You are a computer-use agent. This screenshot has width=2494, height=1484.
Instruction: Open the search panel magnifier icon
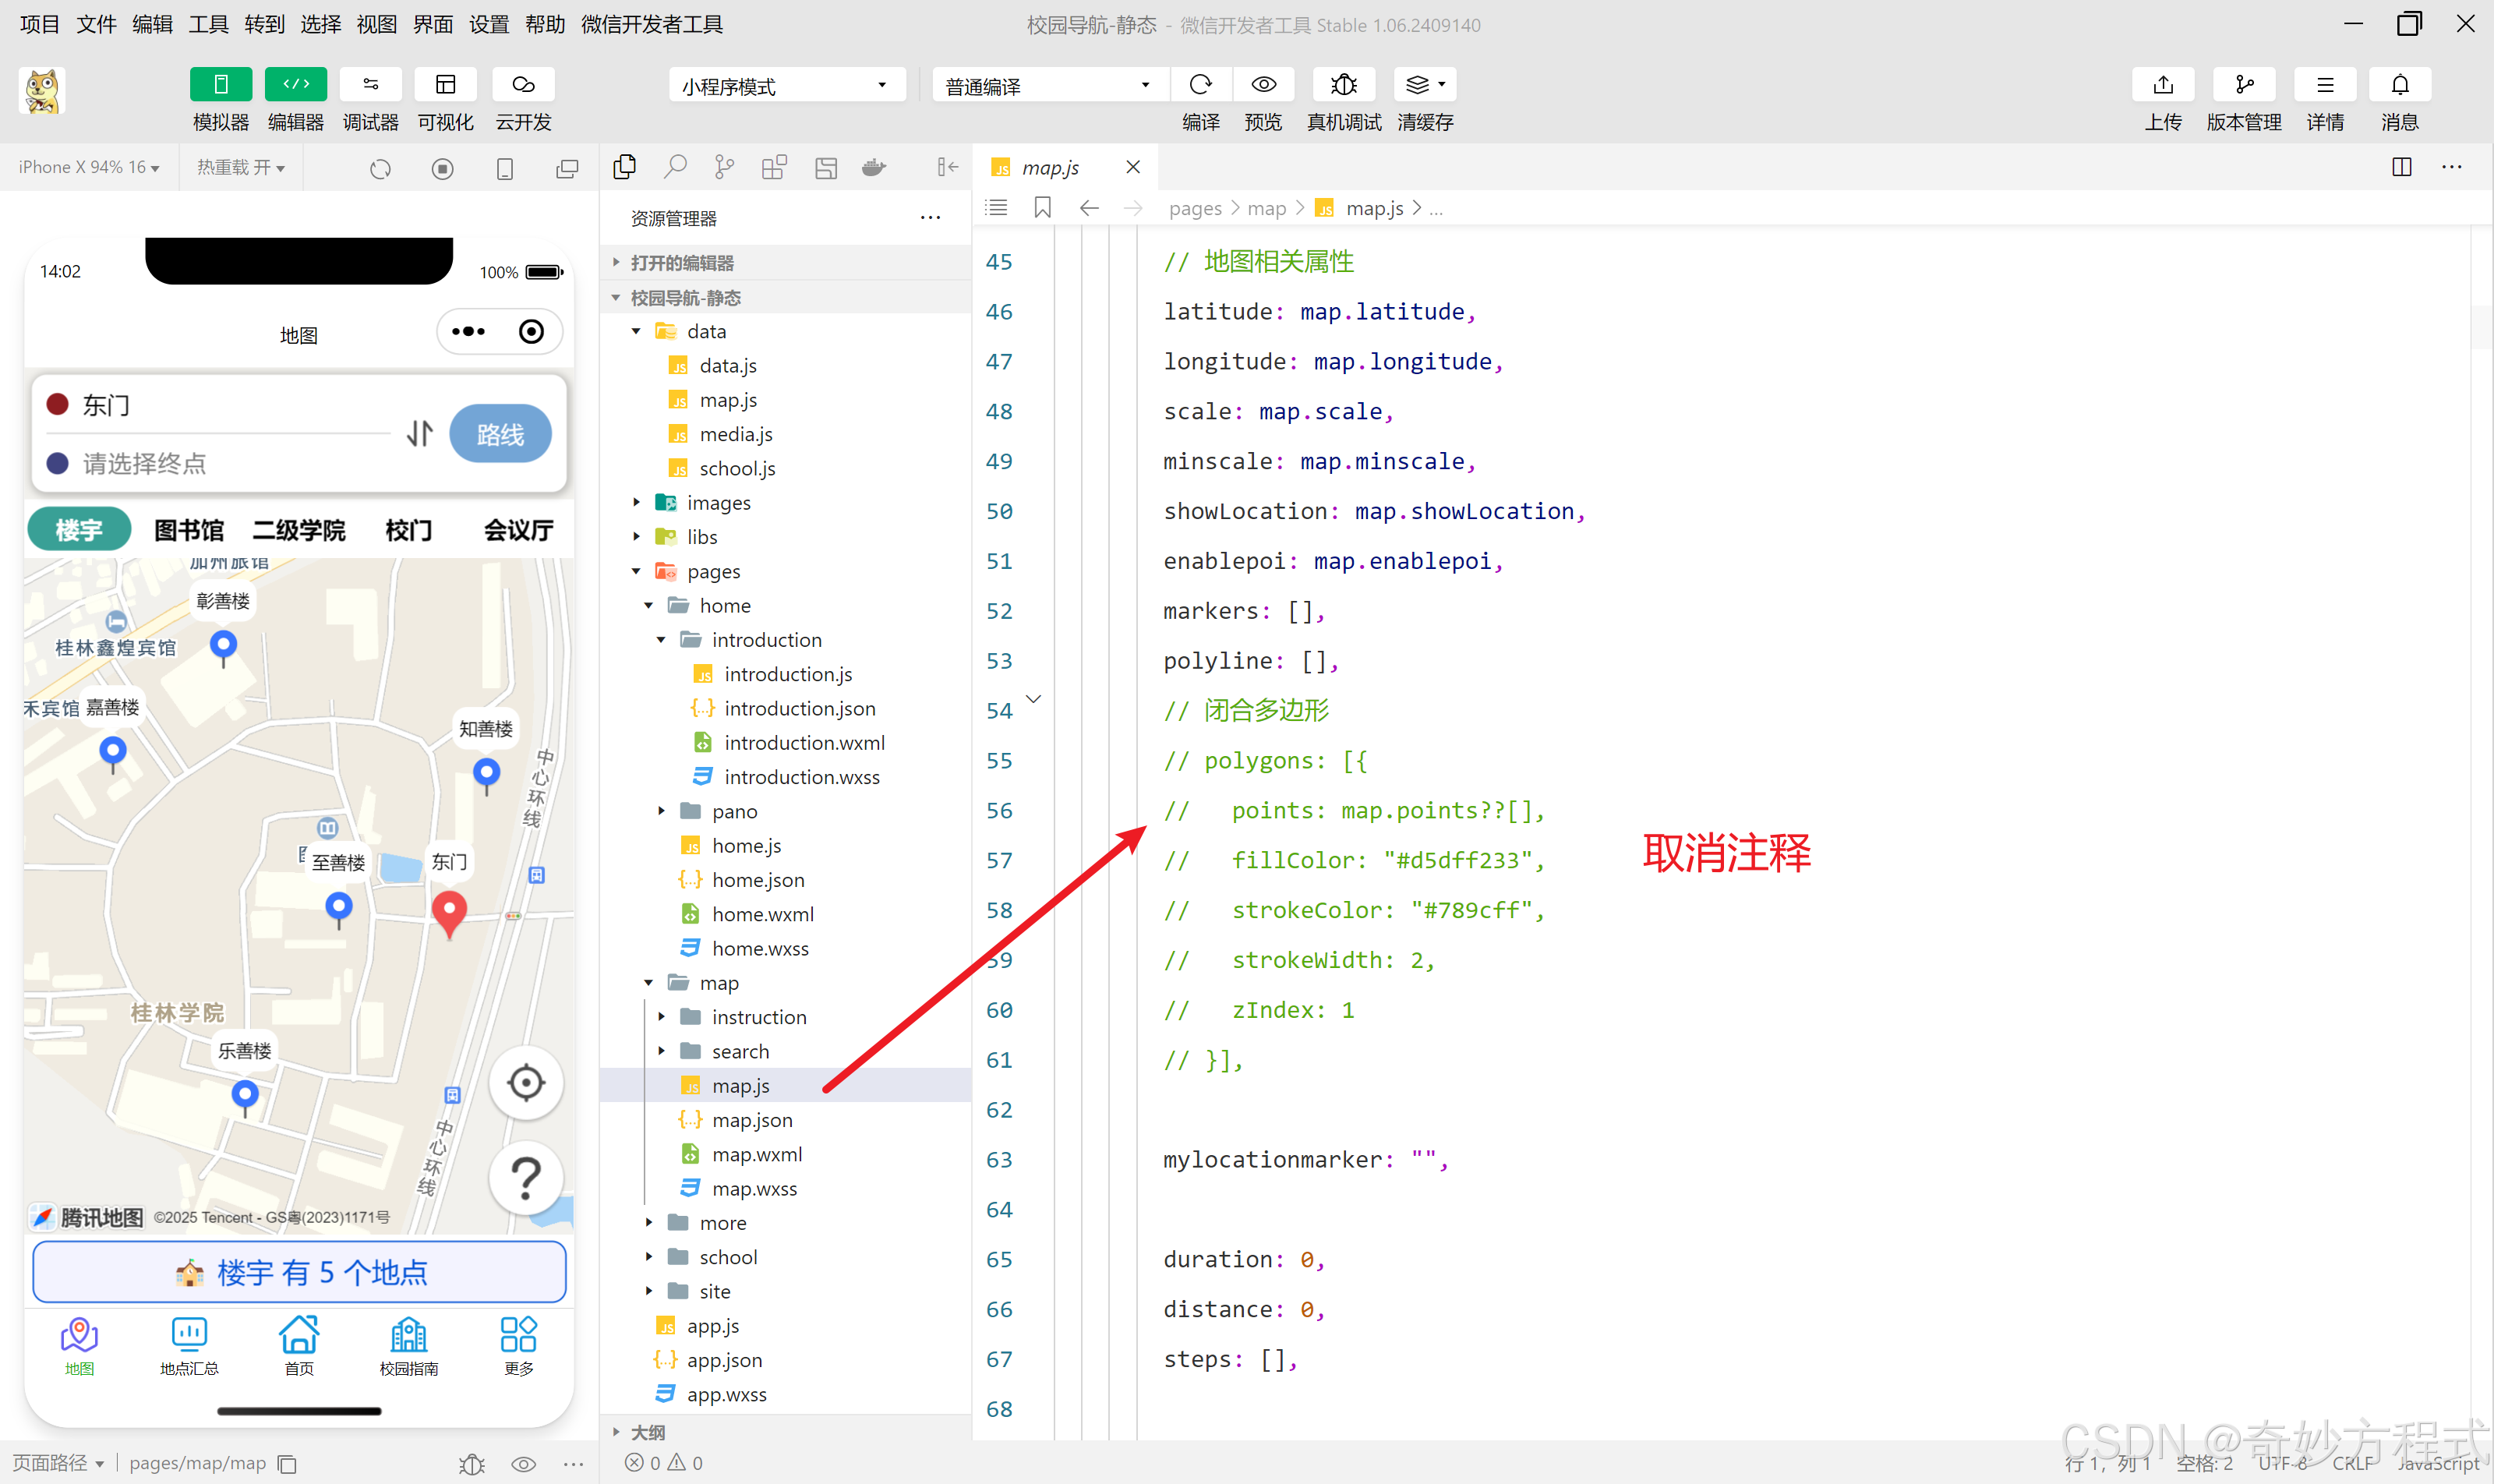[x=675, y=167]
